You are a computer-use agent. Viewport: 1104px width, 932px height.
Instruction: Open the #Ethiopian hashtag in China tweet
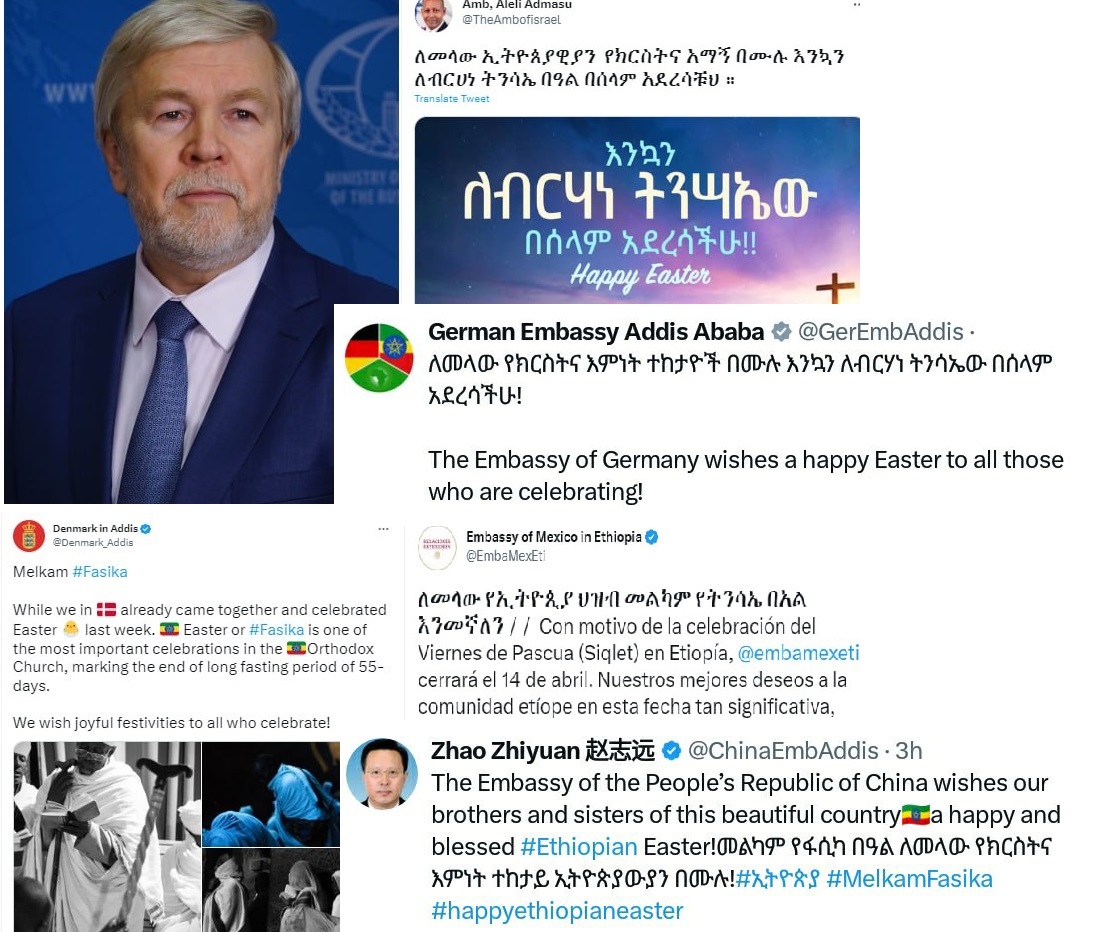pyautogui.click(x=579, y=847)
